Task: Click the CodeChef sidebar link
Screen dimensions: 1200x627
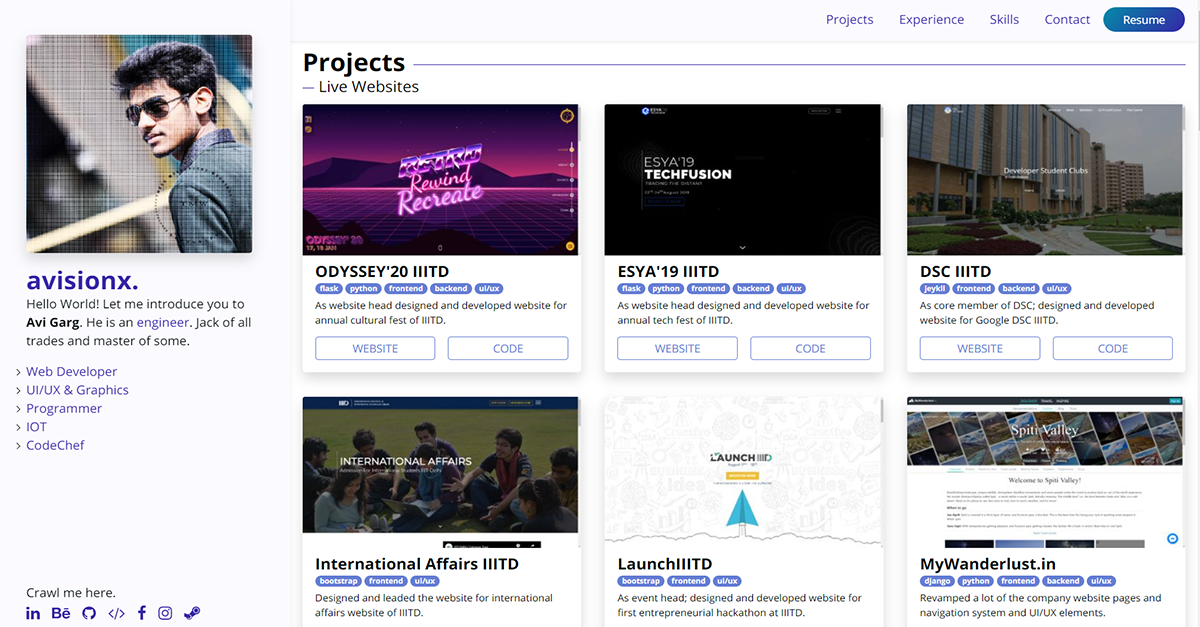Action: pos(55,445)
